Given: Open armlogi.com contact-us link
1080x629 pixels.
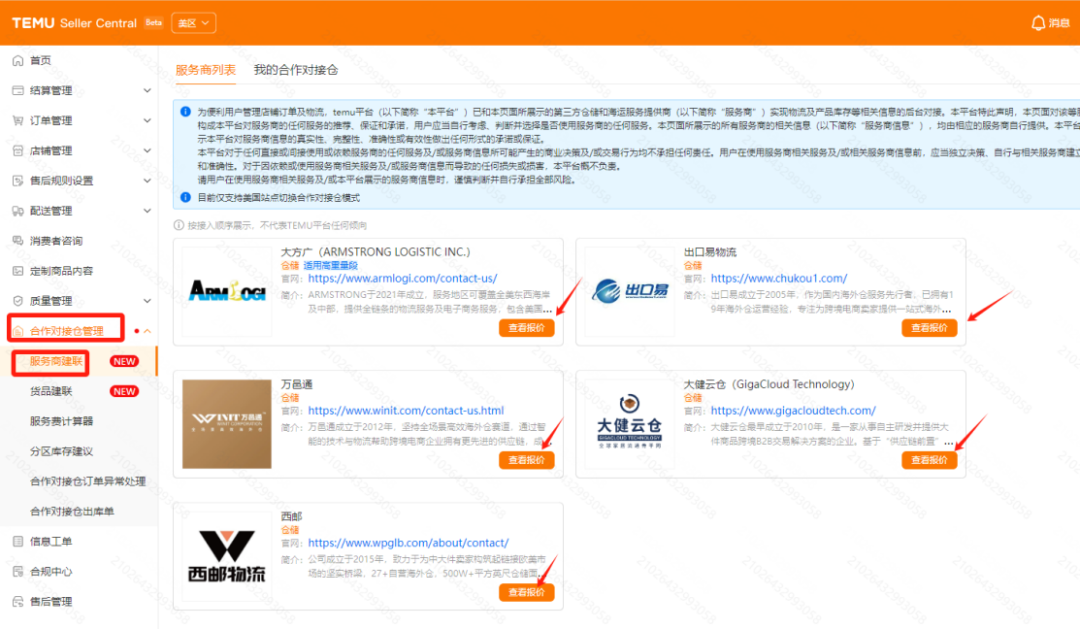Looking at the screenshot, I should [402, 278].
